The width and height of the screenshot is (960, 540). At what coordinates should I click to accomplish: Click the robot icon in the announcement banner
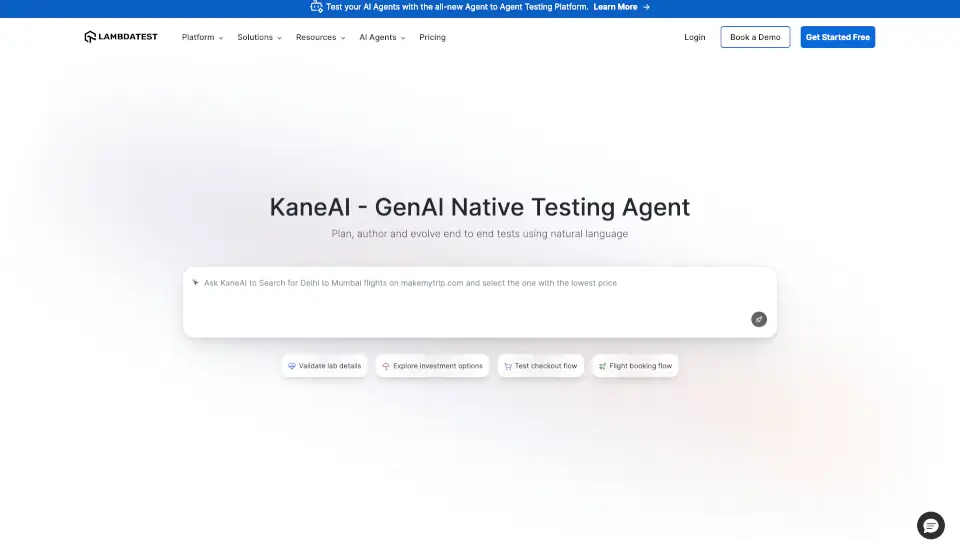point(316,7)
